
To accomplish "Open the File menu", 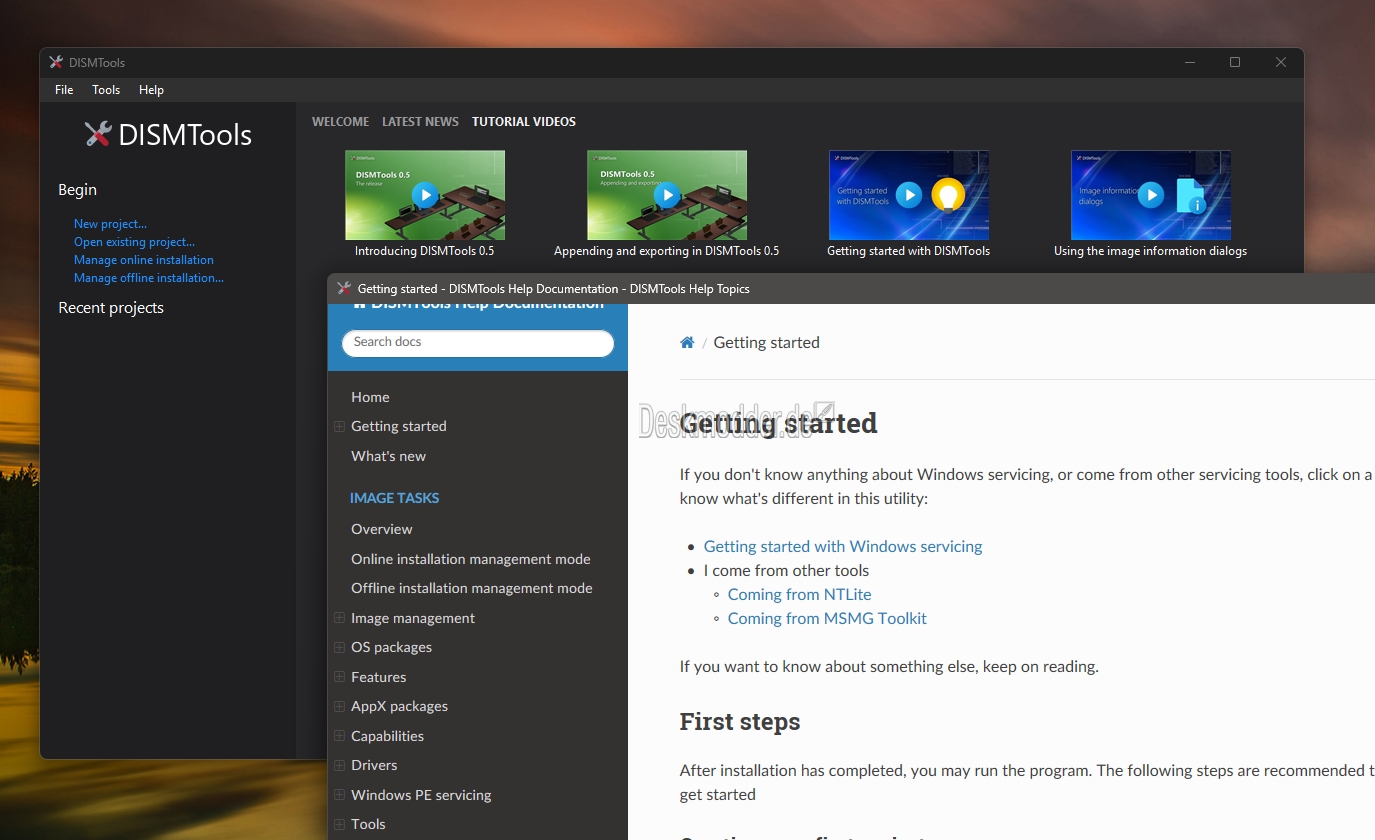I will pos(64,90).
